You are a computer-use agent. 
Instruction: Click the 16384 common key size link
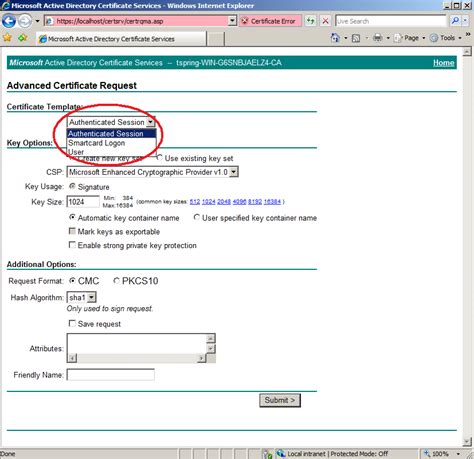[272, 202]
